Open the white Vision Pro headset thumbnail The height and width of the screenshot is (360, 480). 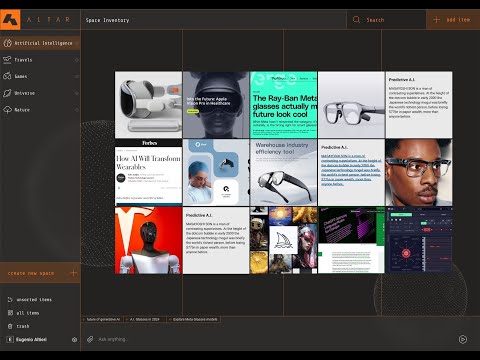[x=148, y=105]
